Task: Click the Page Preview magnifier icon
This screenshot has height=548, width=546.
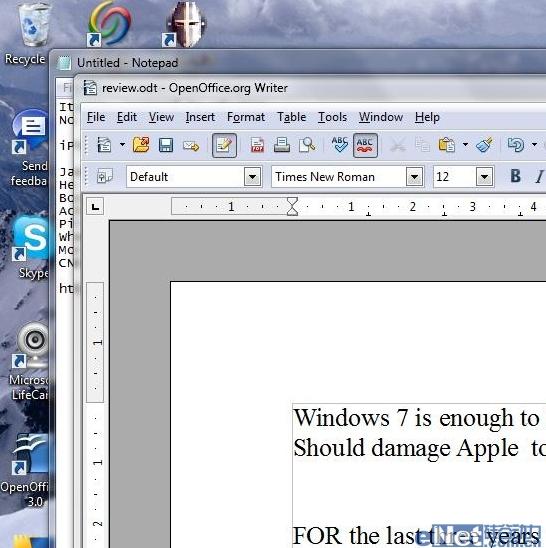Action: click(x=307, y=145)
